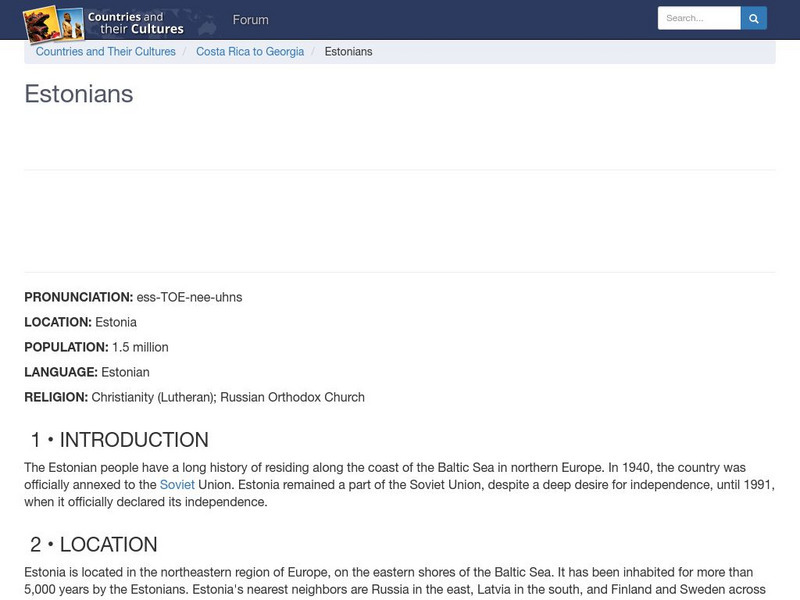Click the 1 • INTRODUCTION heading
The width and height of the screenshot is (800, 600).
tap(119, 440)
